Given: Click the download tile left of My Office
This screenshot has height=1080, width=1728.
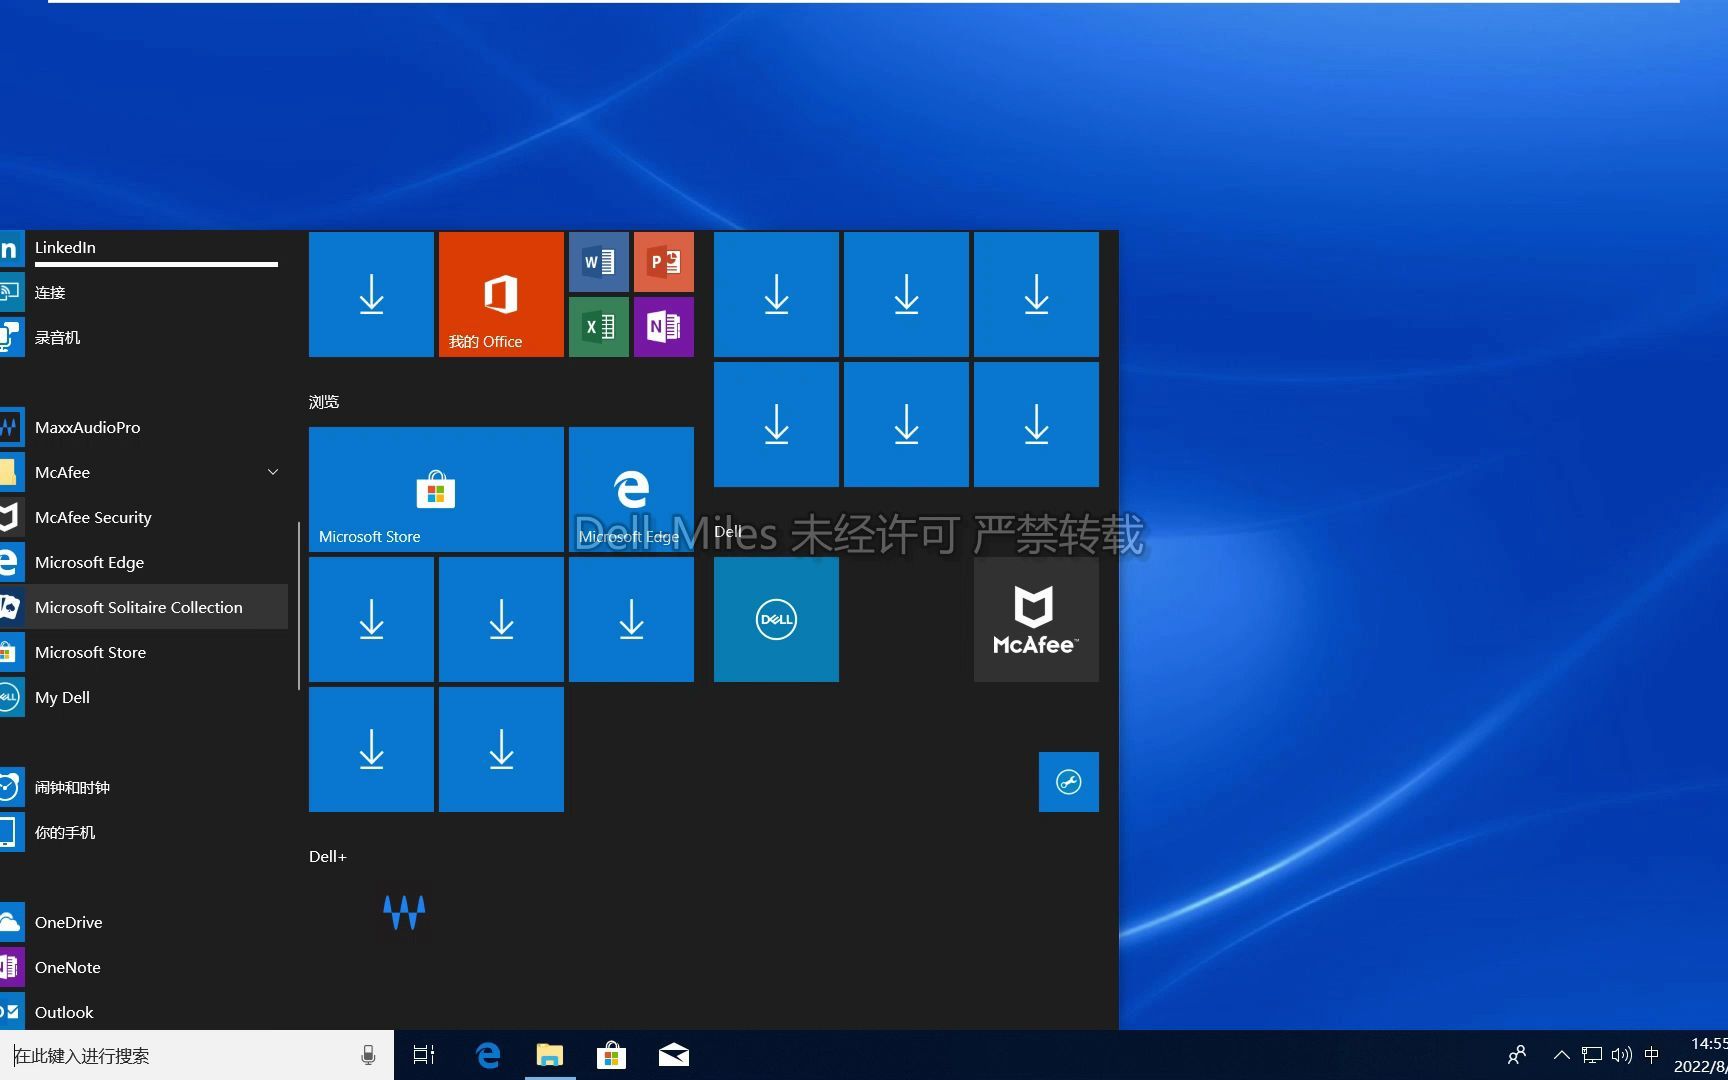Looking at the screenshot, I should point(371,294).
